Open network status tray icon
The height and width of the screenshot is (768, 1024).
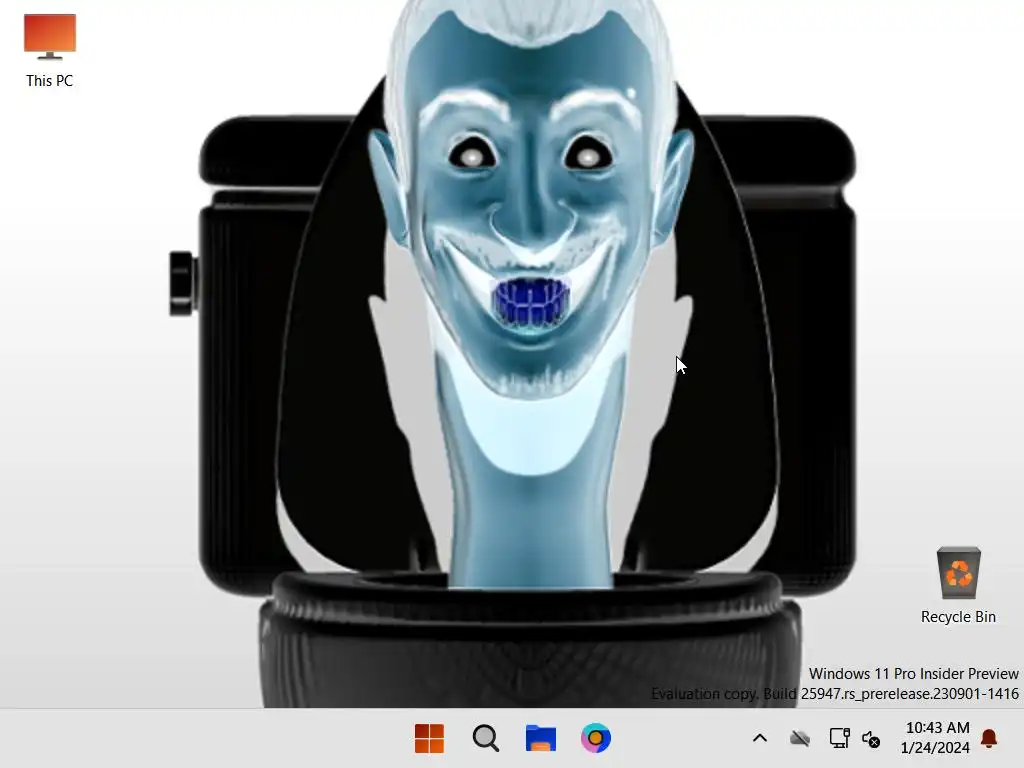(x=839, y=738)
